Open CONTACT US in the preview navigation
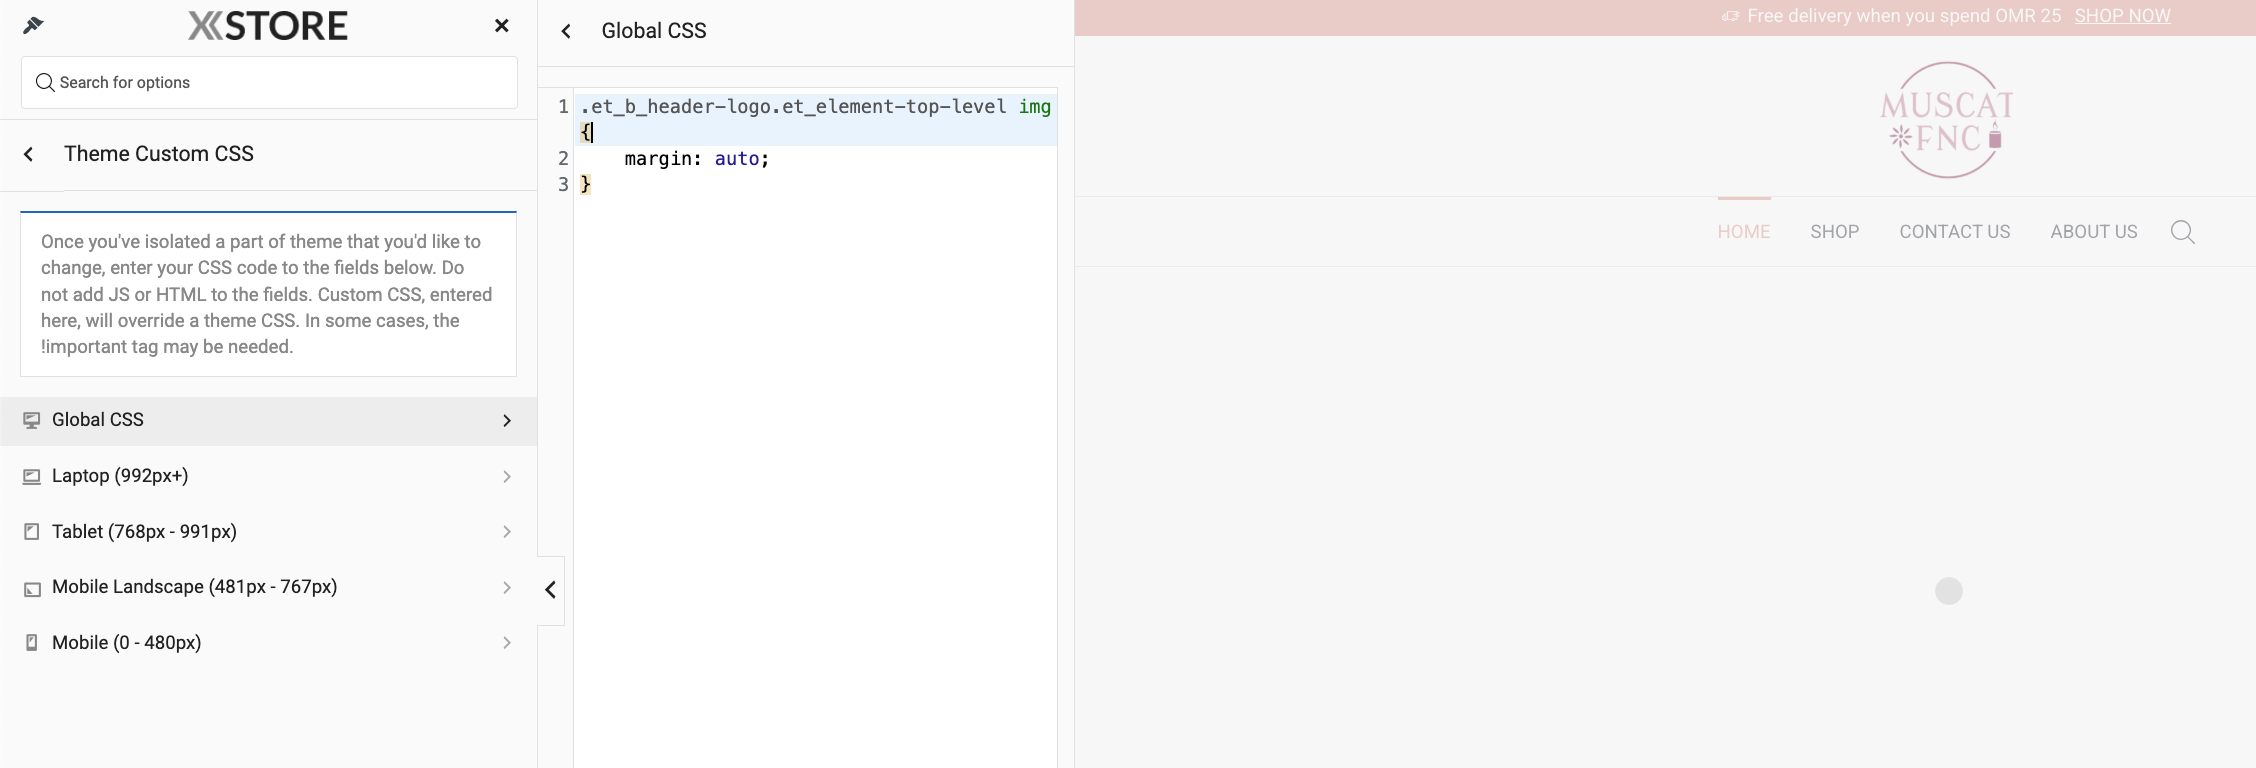 click(x=1955, y=232)
